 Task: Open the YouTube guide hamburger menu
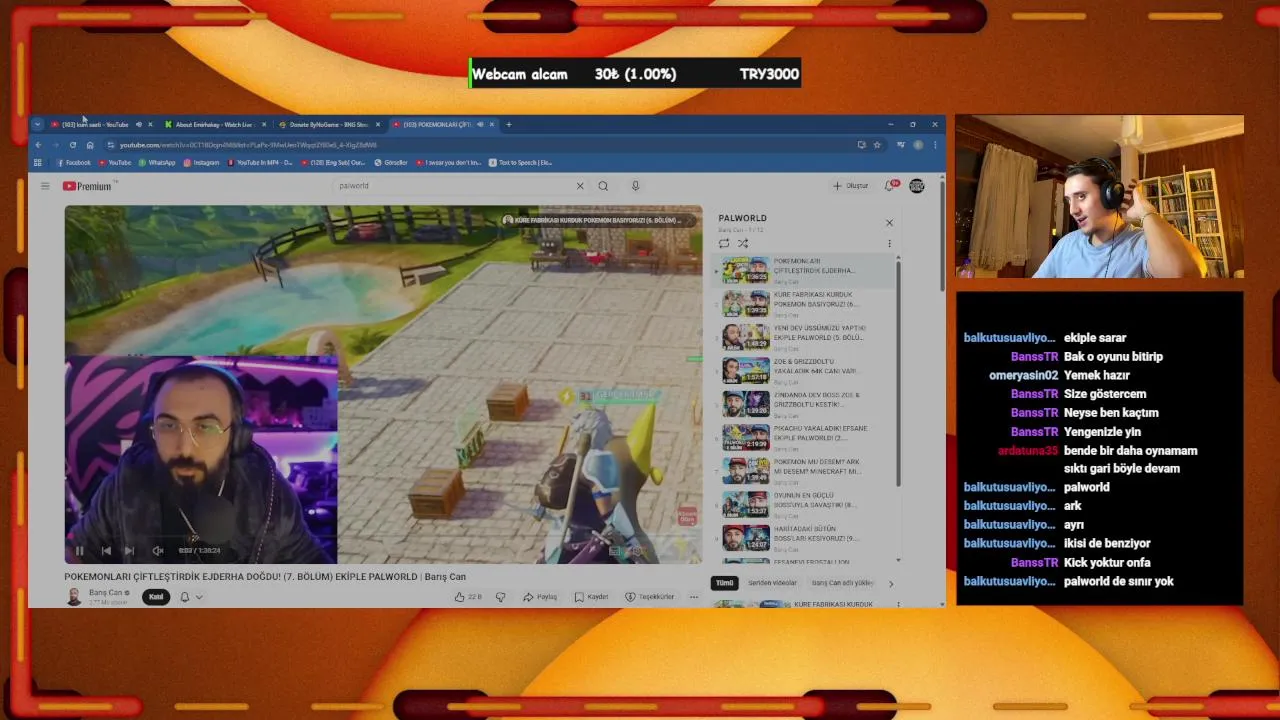45,186
